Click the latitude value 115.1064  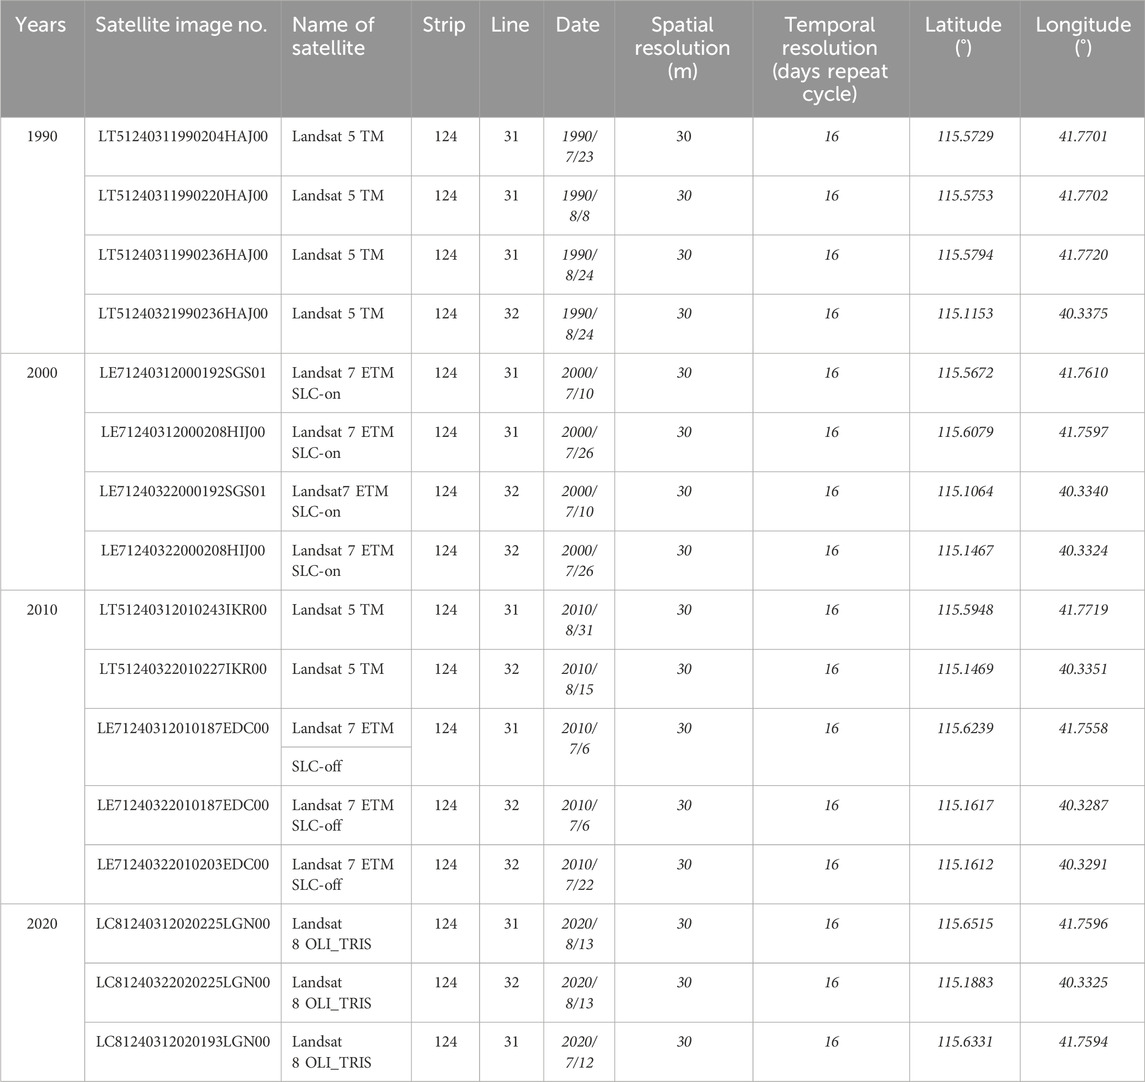click(x=965, y=491)
